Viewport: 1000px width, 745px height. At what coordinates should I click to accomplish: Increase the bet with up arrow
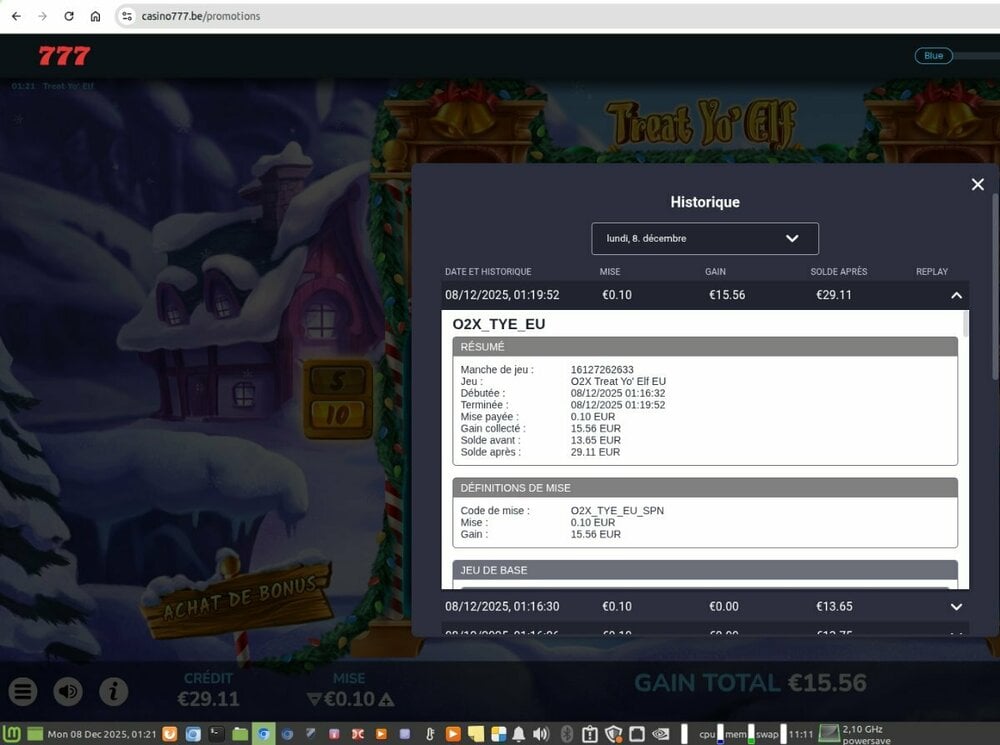(x=387, y=699)
